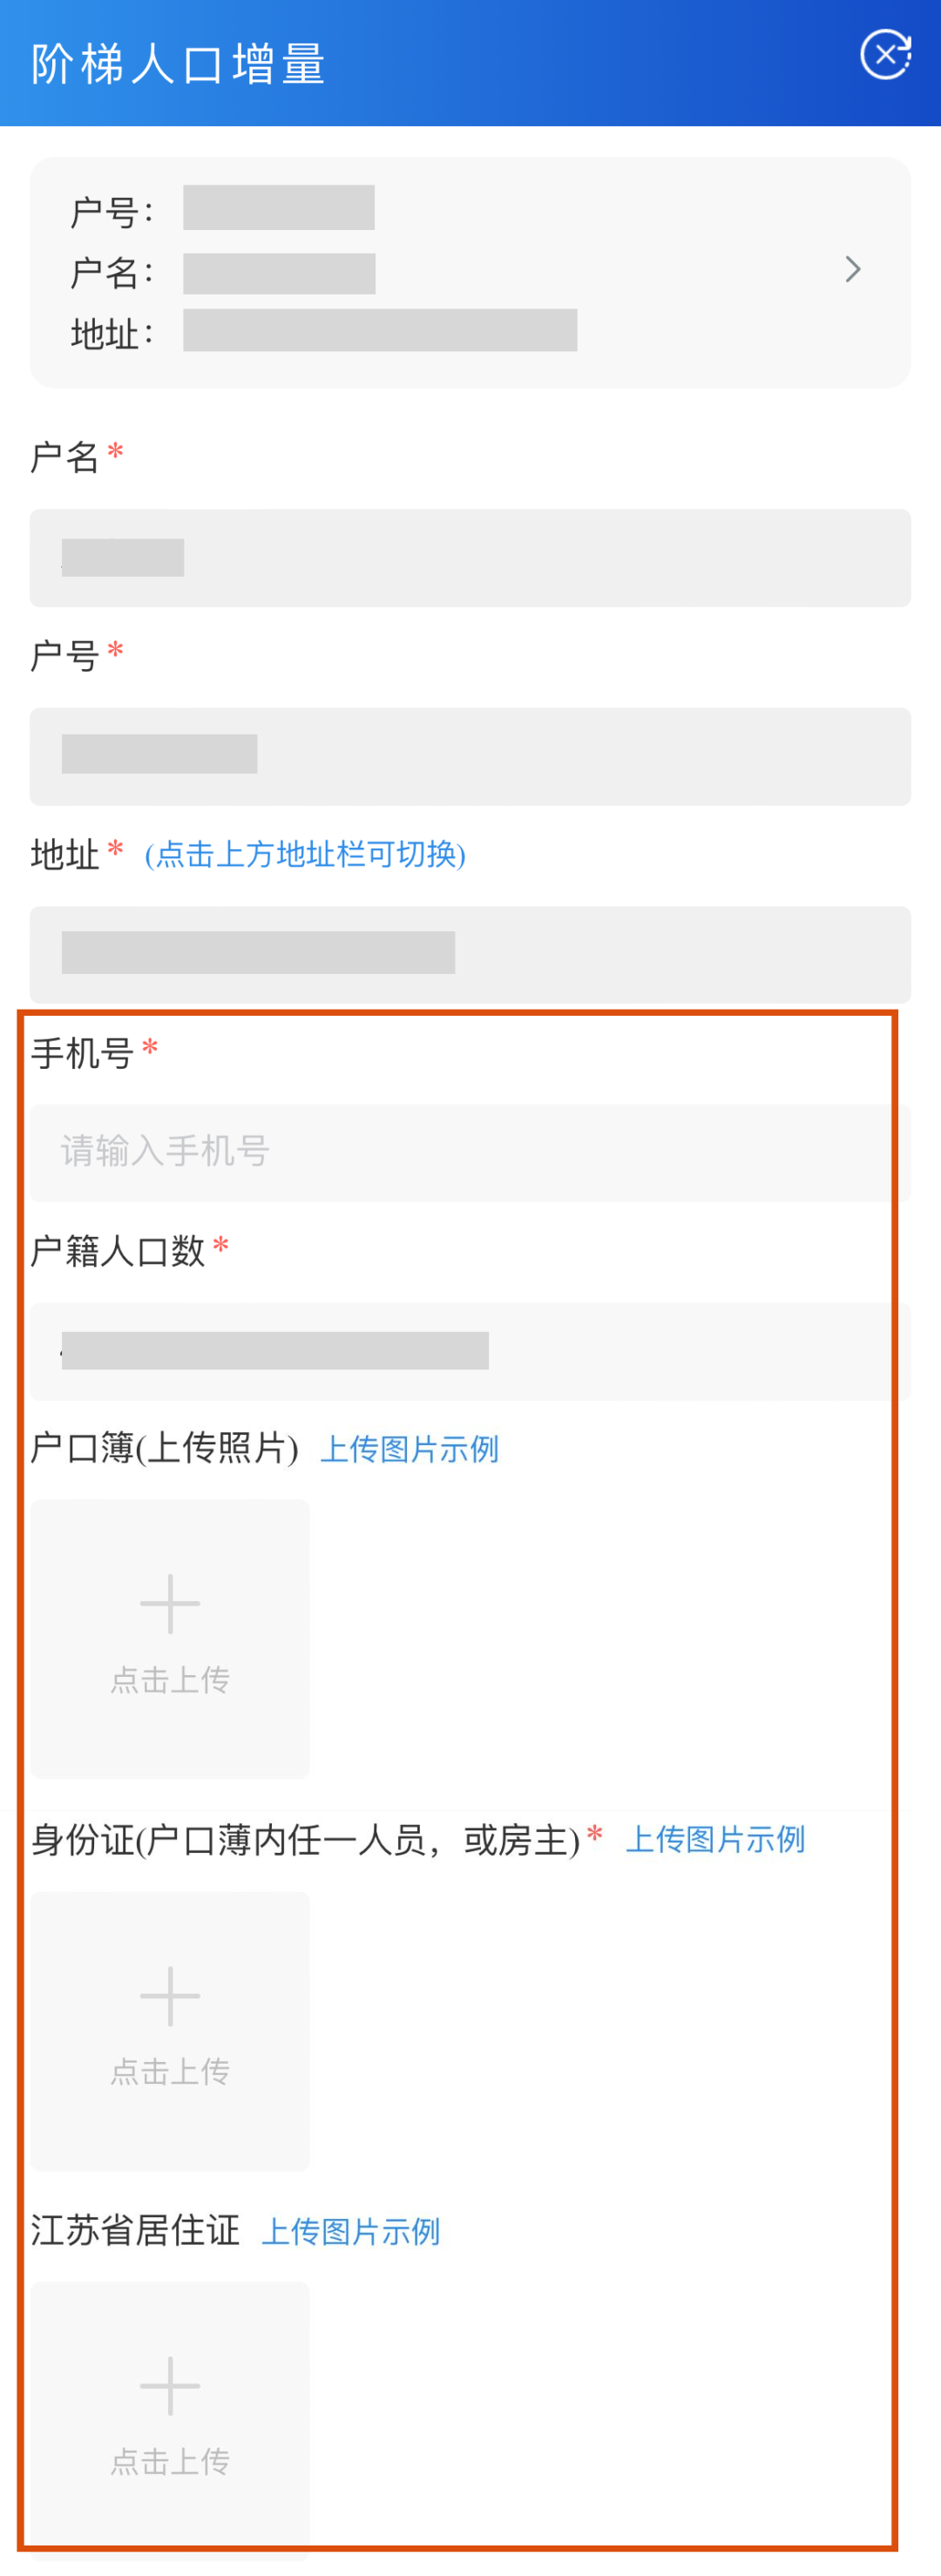941x2576 pixels.
Task: Select the 户籍人口数 input field
Action: (470, 1351)
